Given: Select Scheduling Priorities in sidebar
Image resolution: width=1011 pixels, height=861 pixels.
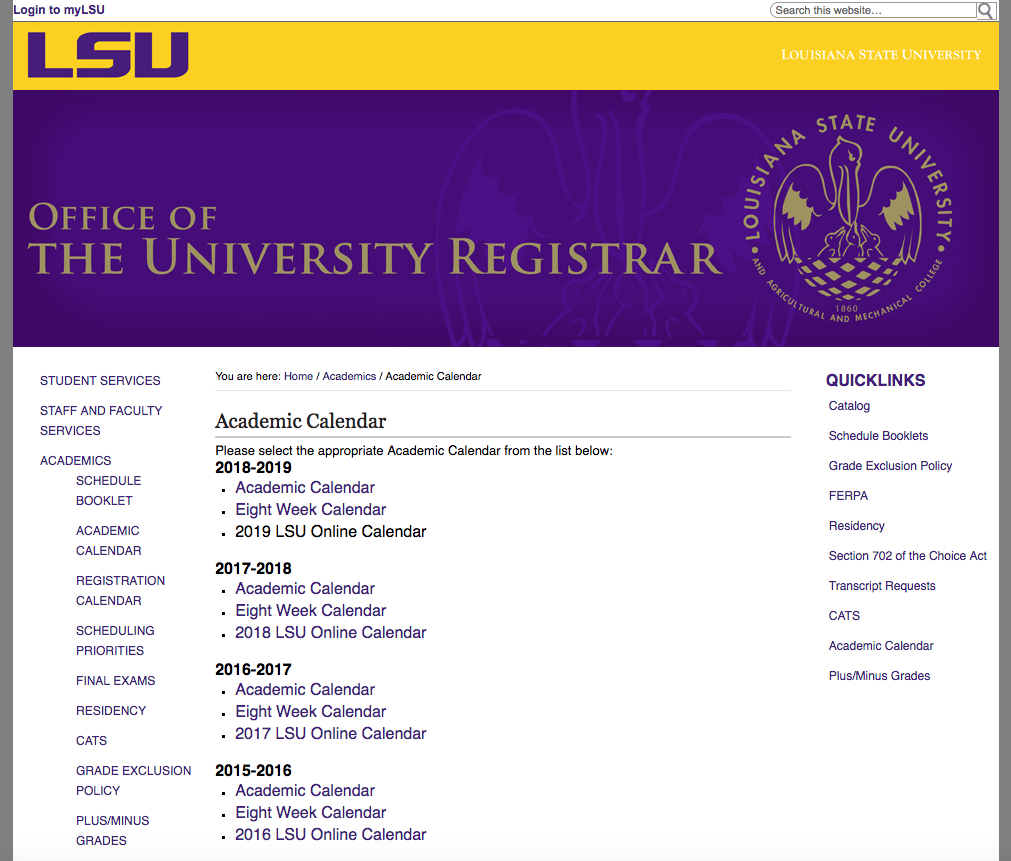Looking at the screenshot, I should 115,640.
